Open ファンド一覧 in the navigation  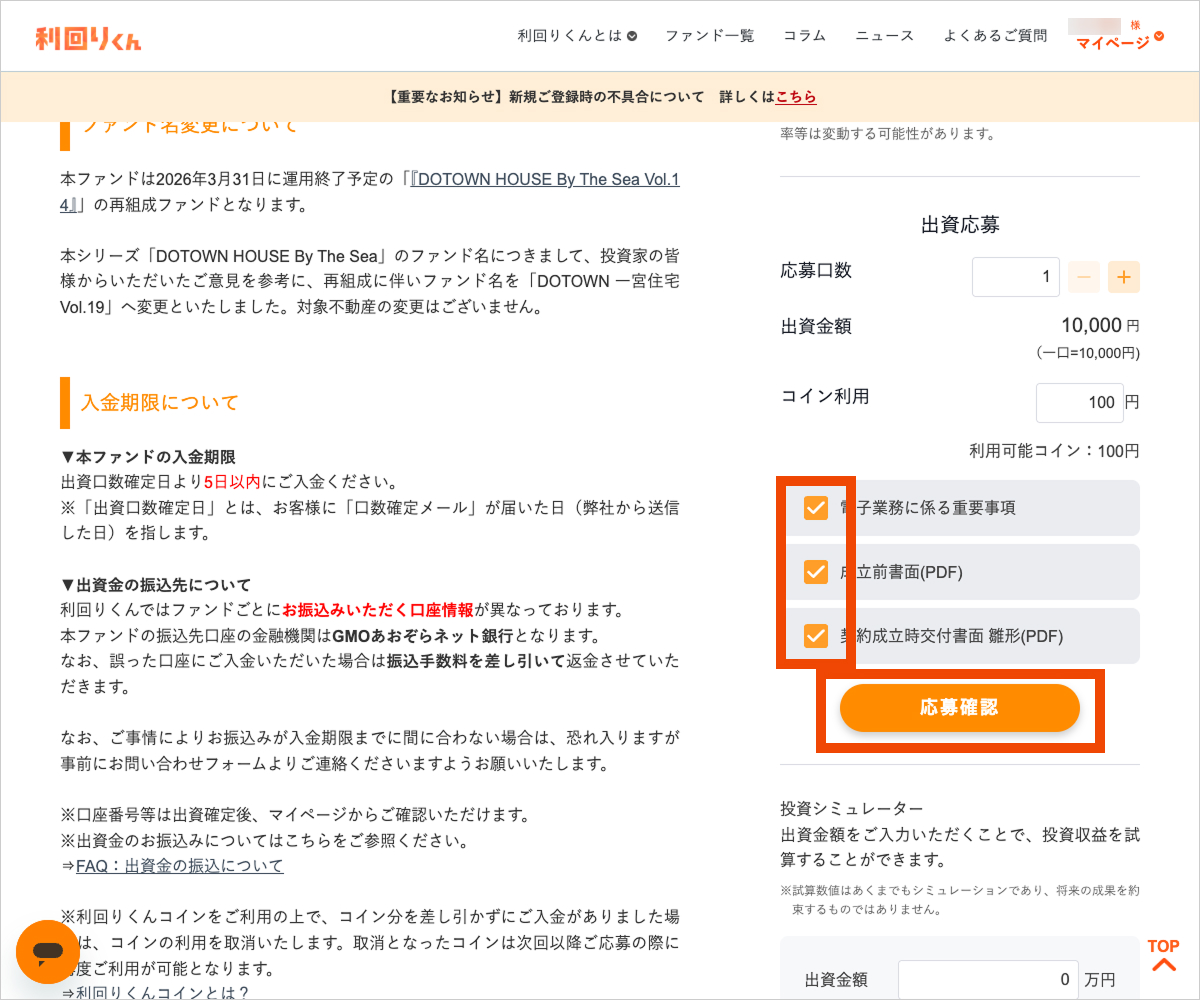[x=709, y=36]
